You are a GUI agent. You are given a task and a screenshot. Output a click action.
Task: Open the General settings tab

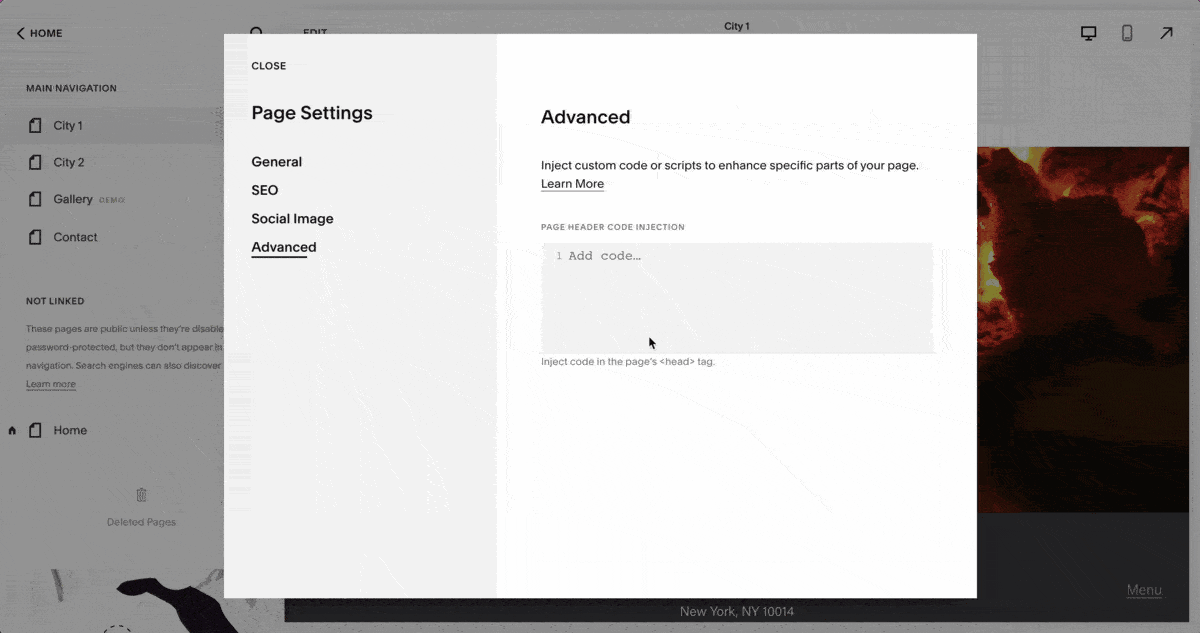coord(276,162)
